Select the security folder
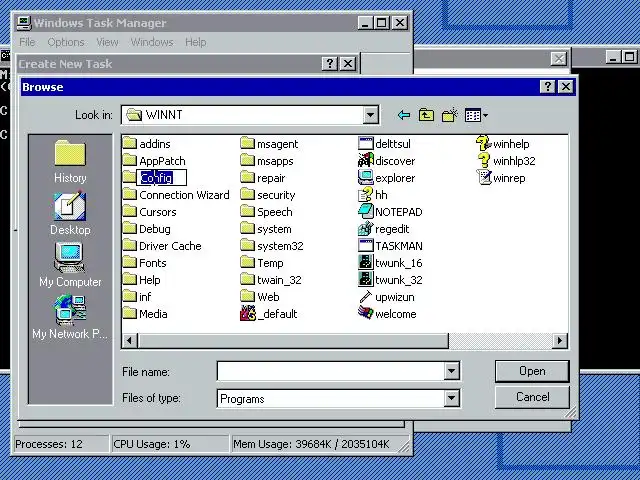 pos(268,195)
